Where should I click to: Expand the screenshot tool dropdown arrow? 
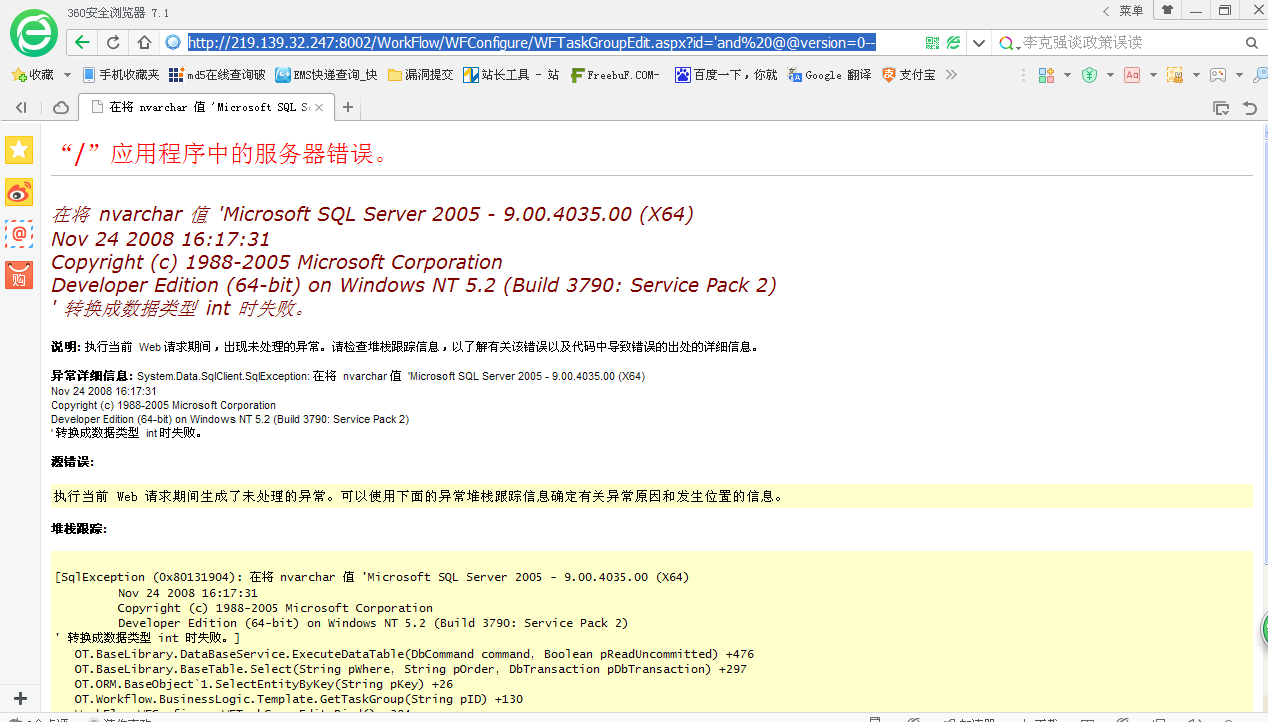[x=1196, y=75]
